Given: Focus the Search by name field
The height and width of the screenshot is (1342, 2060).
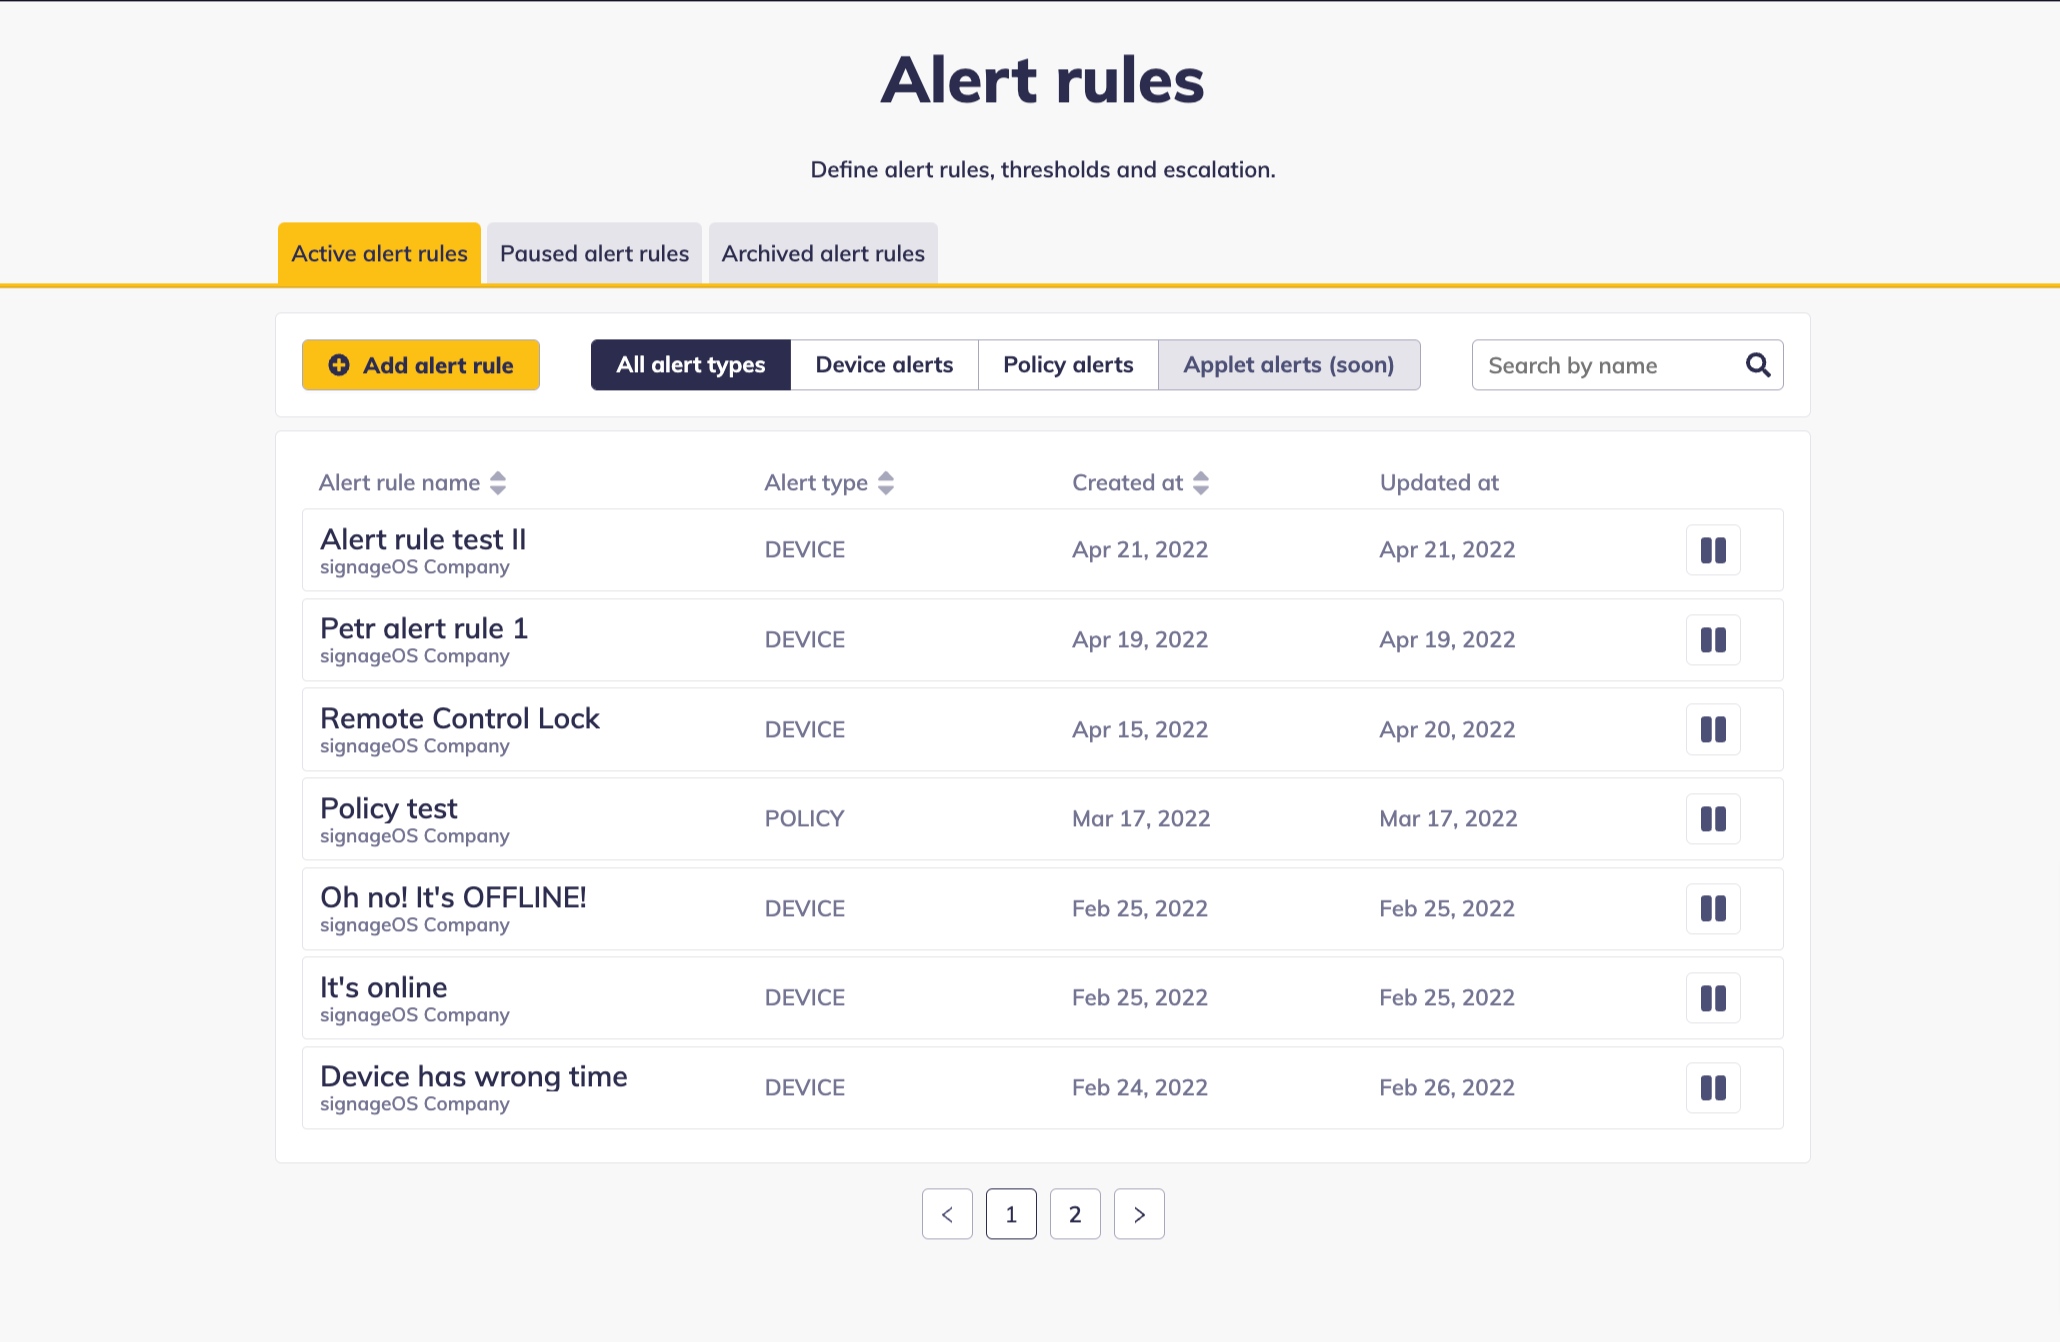Looking at the screenshot, I should coord(1605,365).
